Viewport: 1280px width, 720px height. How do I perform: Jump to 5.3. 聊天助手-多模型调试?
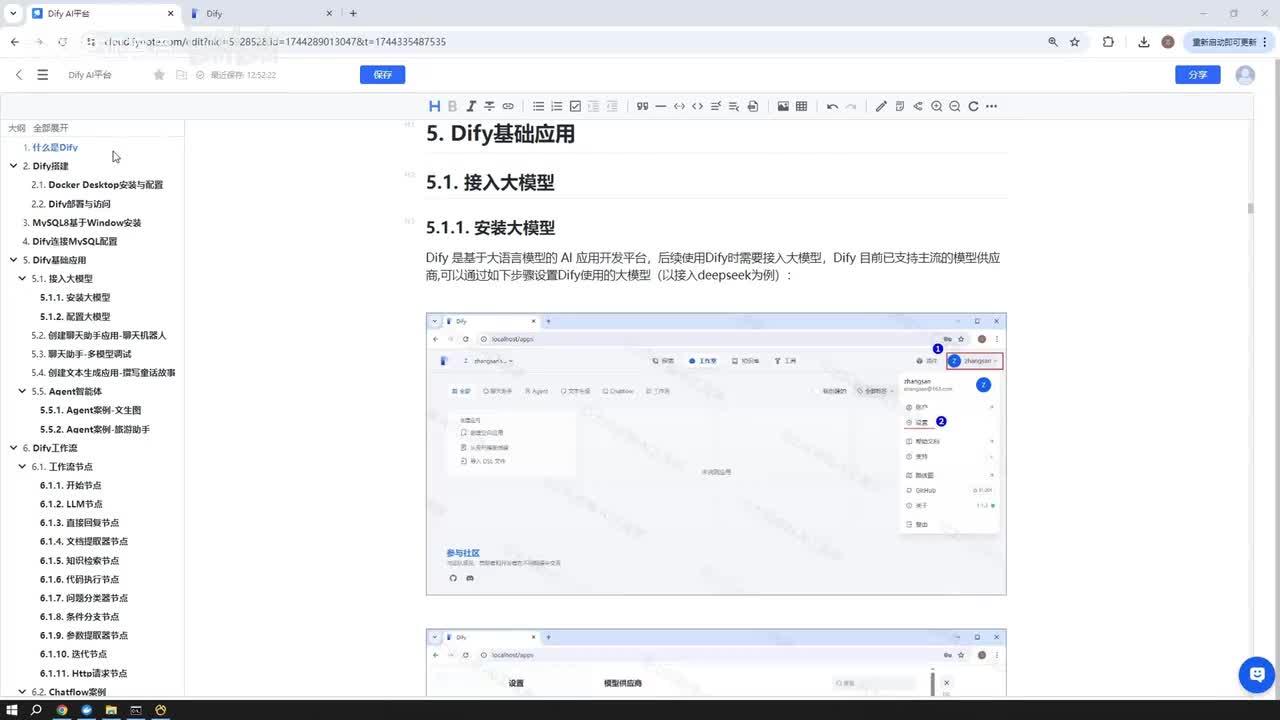point(81,354)
